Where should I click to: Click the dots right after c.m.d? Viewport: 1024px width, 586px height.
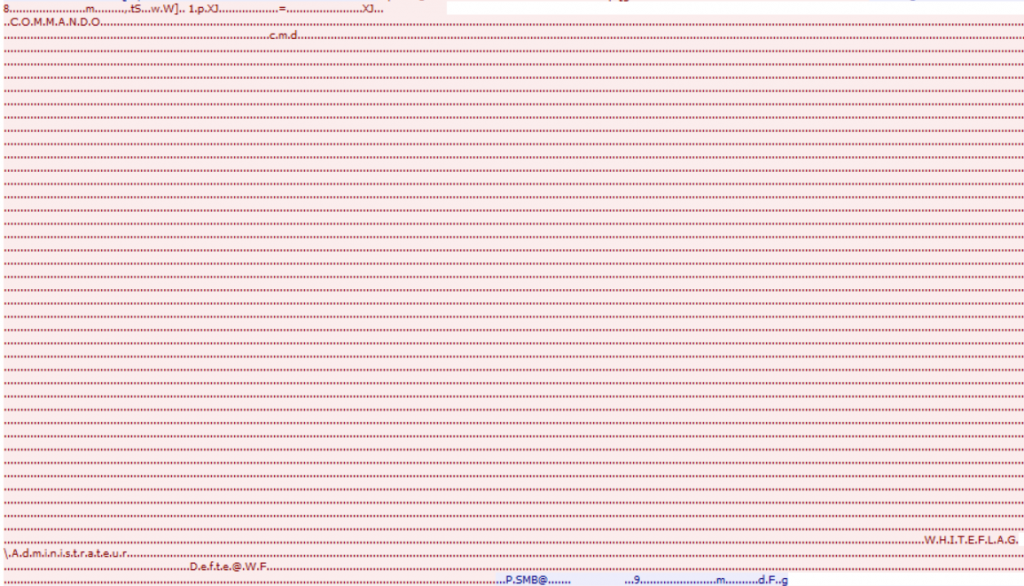tap(330, 36)
